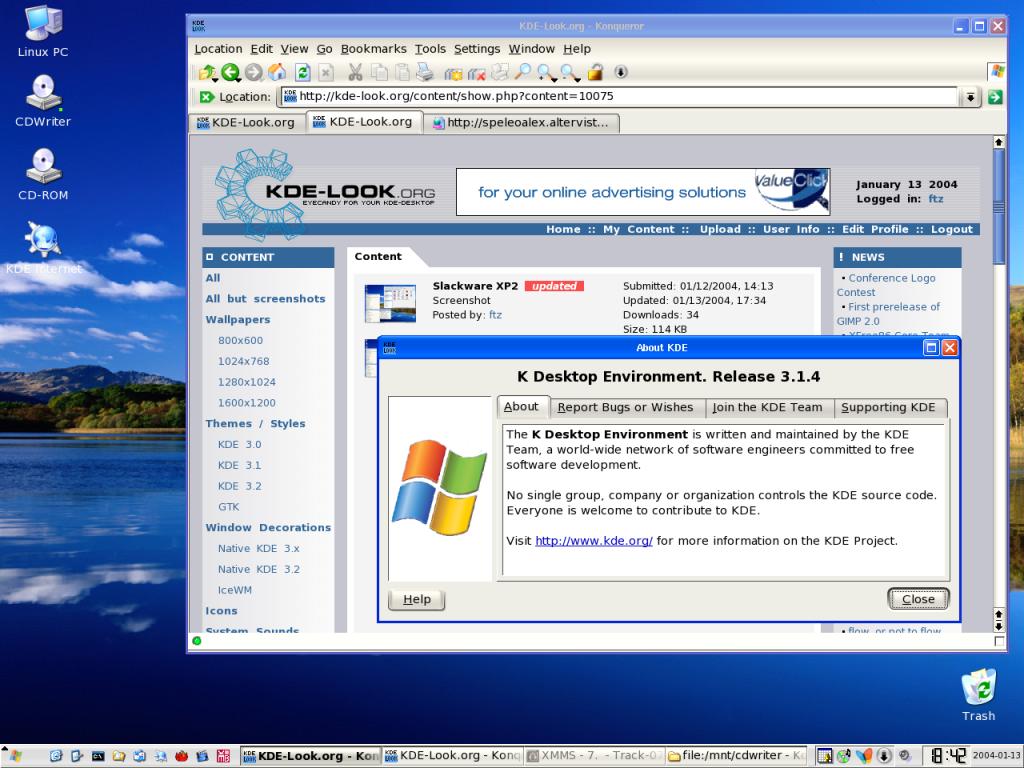
Task: Select the Supporting KDE tab
Action: click(x=888, y=408)
